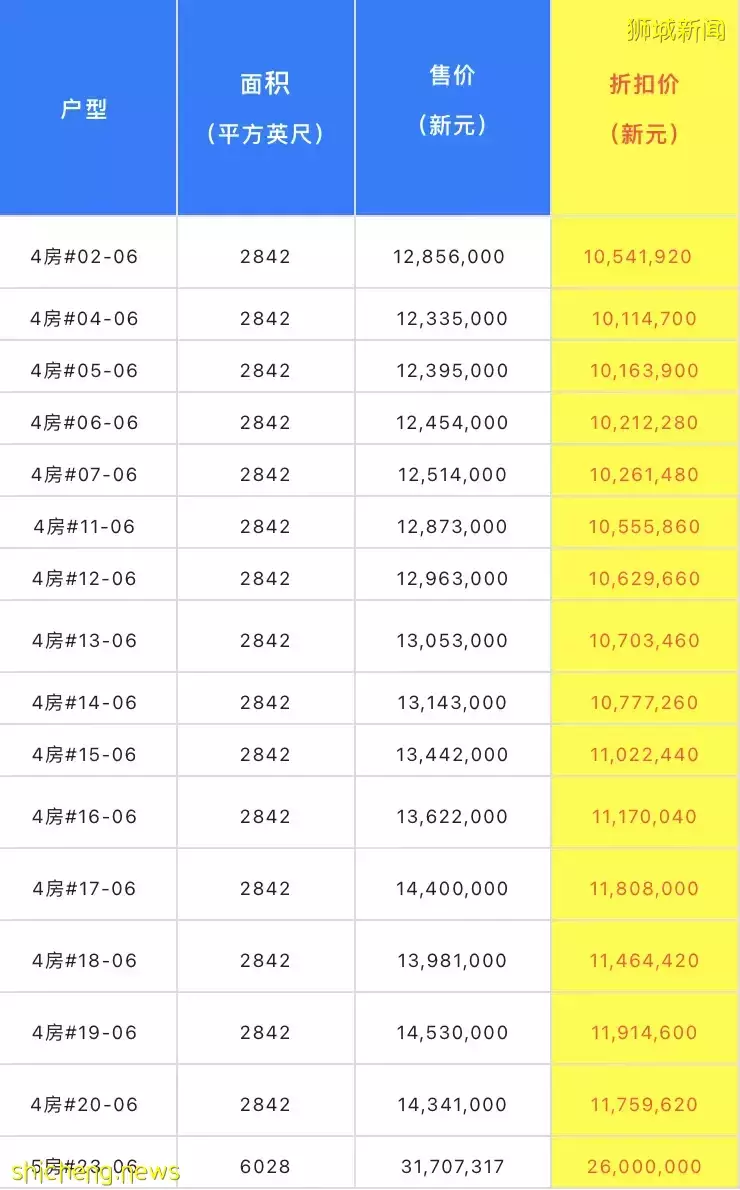This screenshot has height=1190, width=740.
Task: Select the yellow 折扣价 header cell
Action: pos(644,108)
